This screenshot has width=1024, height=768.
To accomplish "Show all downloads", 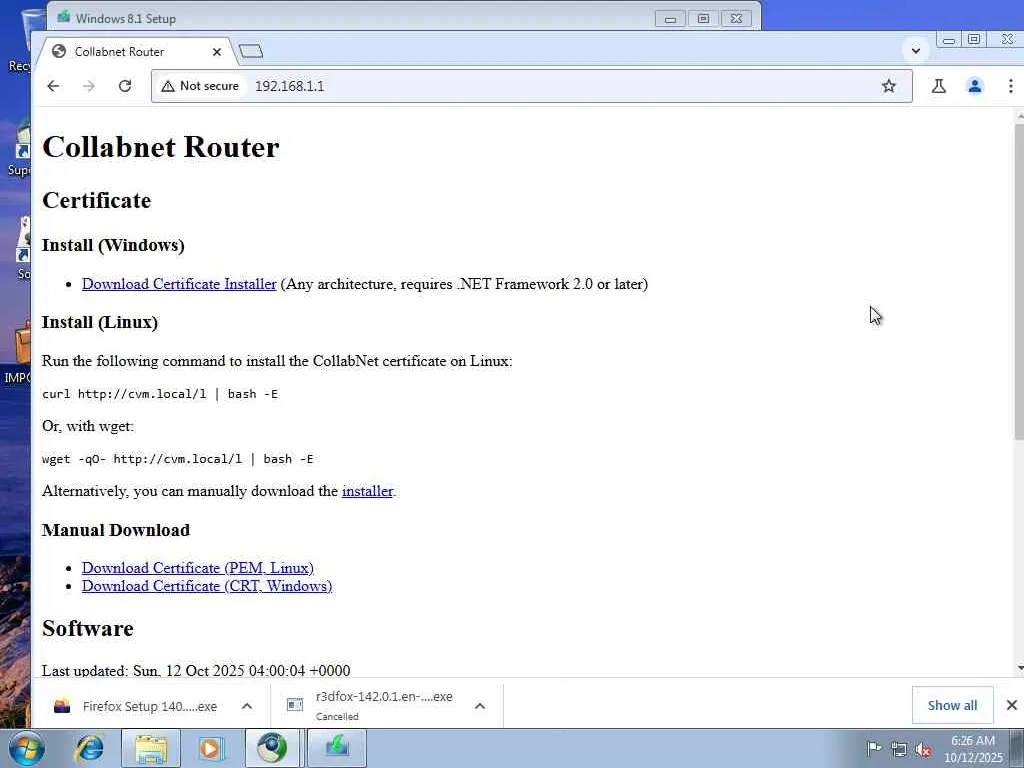I will [x=952, y=705].
